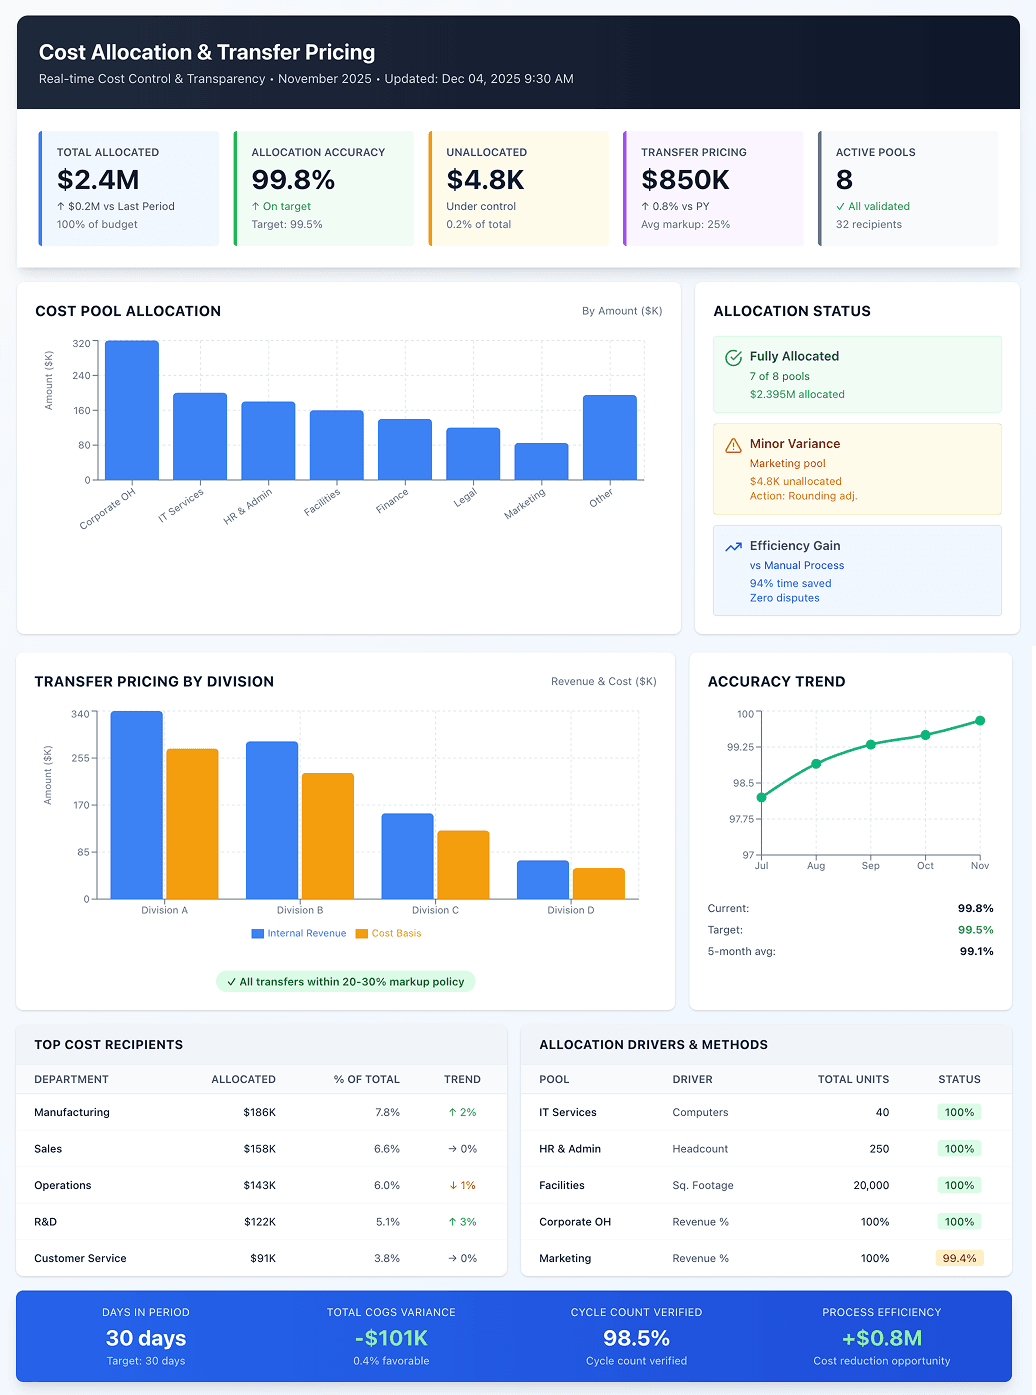This screenshot has width=1036, height=1395.
Task: Select the Corporate OH bar in chart
Action: click(x=132, y=410)
